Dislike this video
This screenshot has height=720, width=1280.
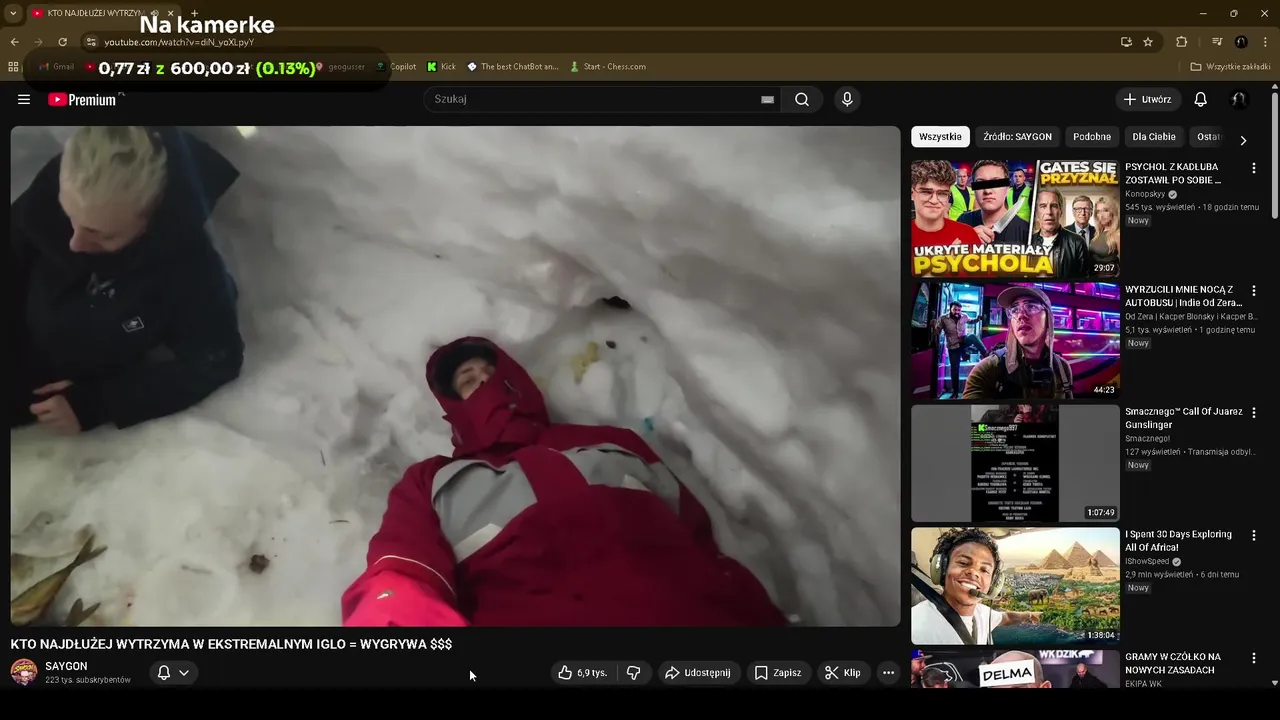pyautogui.click(x=633, y=673)
